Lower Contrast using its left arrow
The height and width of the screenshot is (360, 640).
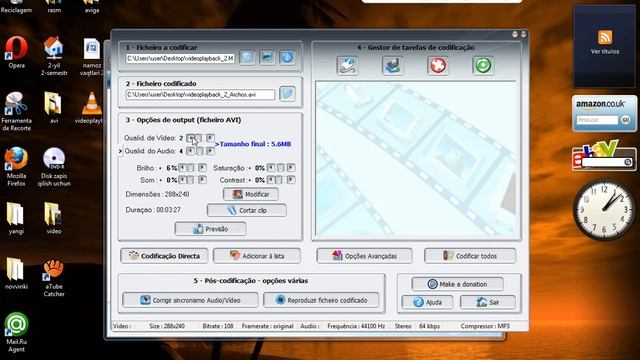pyautogui.click(x=271, y=180)
